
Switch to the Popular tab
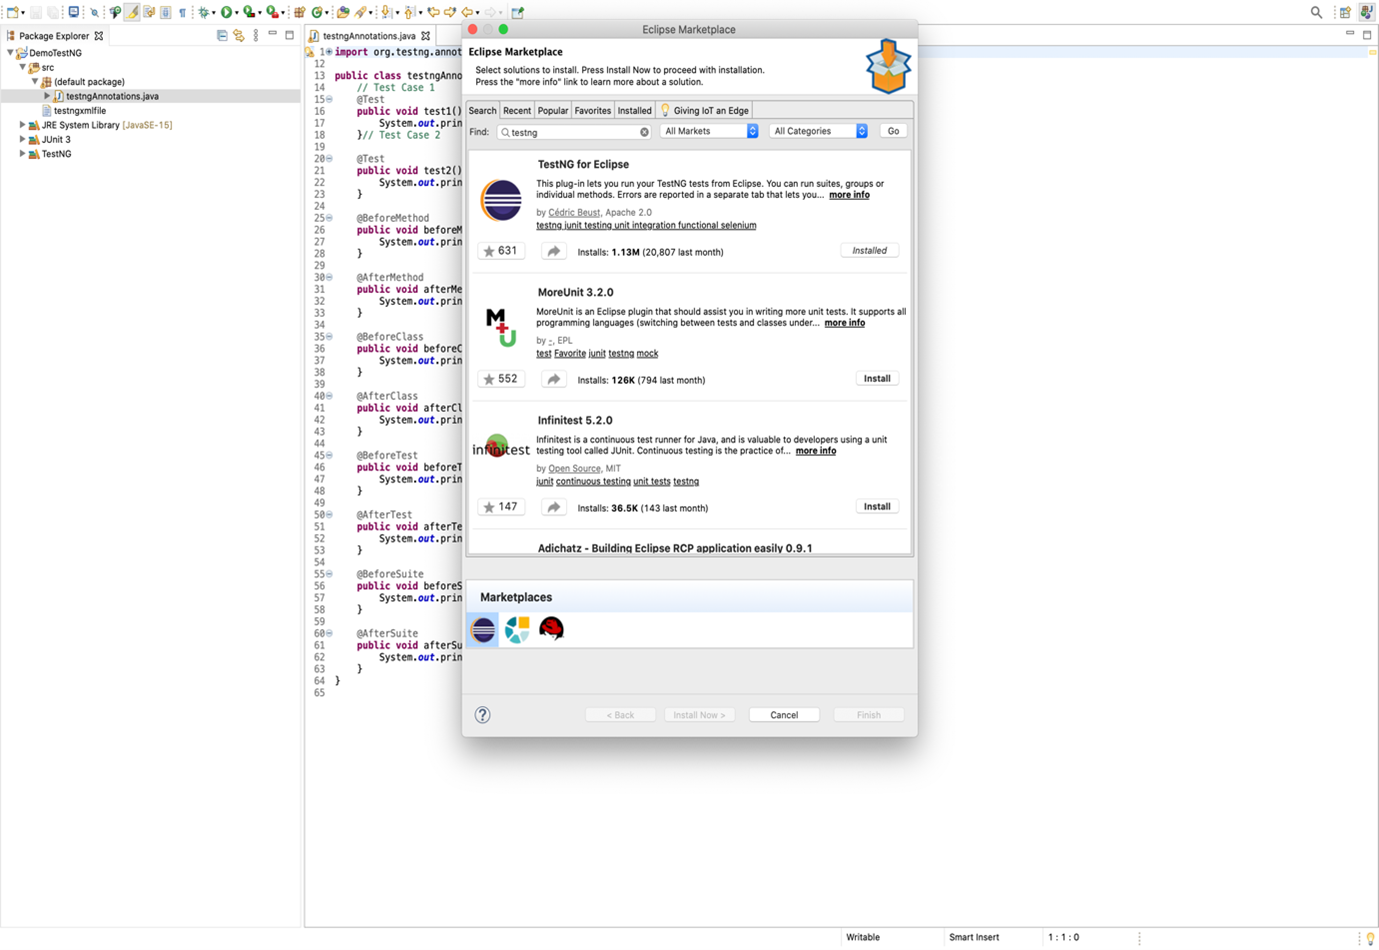(x=551, y=110)
